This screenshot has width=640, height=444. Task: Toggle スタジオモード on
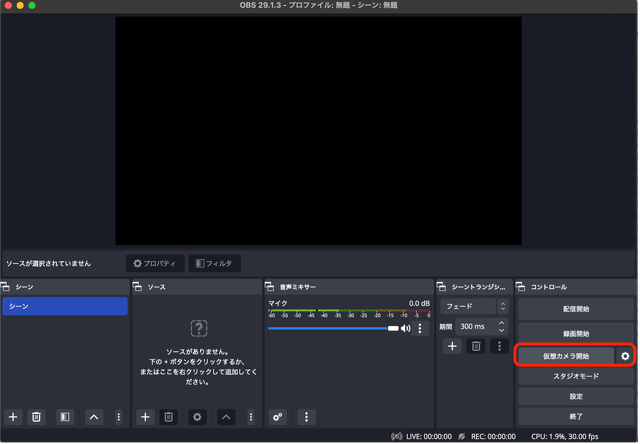pyautogui.click(x=576, y=377)
